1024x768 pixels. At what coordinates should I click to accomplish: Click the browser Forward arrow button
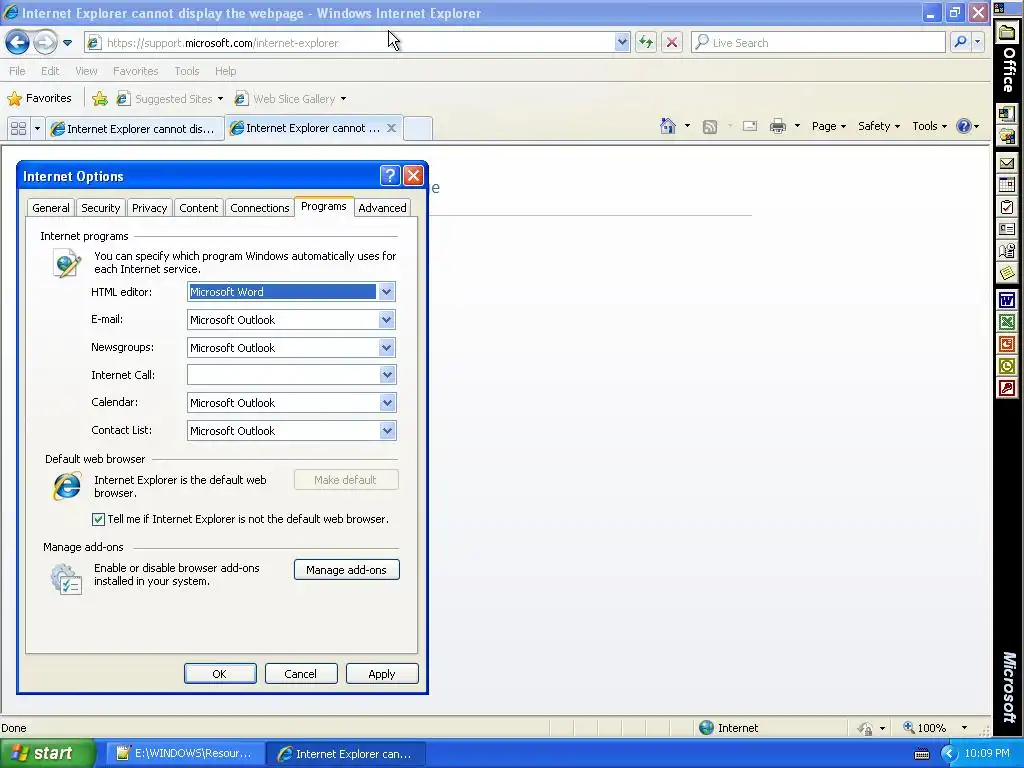(45, 43)
